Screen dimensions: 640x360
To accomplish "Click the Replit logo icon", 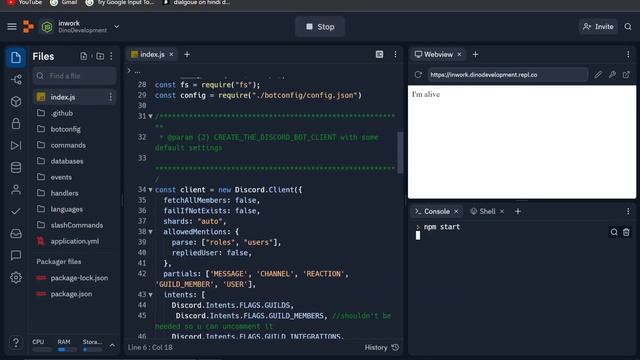I will pos(29,27).
